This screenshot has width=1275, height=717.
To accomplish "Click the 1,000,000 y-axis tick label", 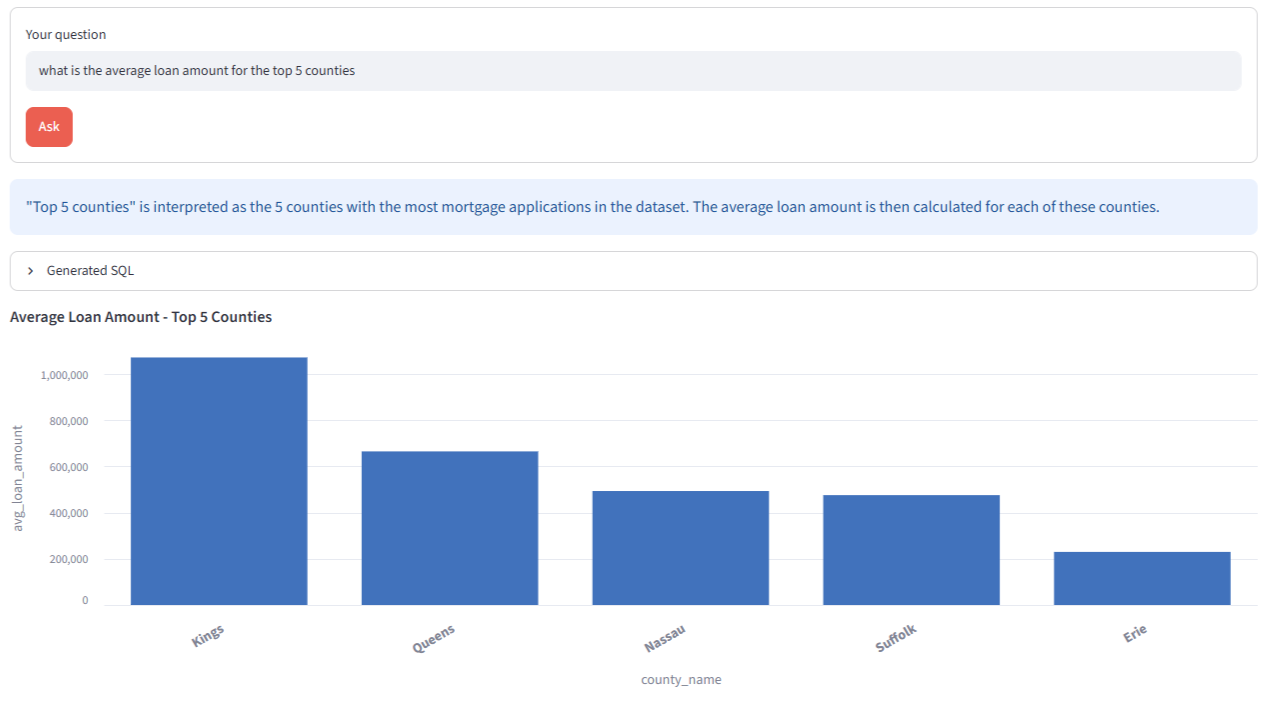I will 65,375.
